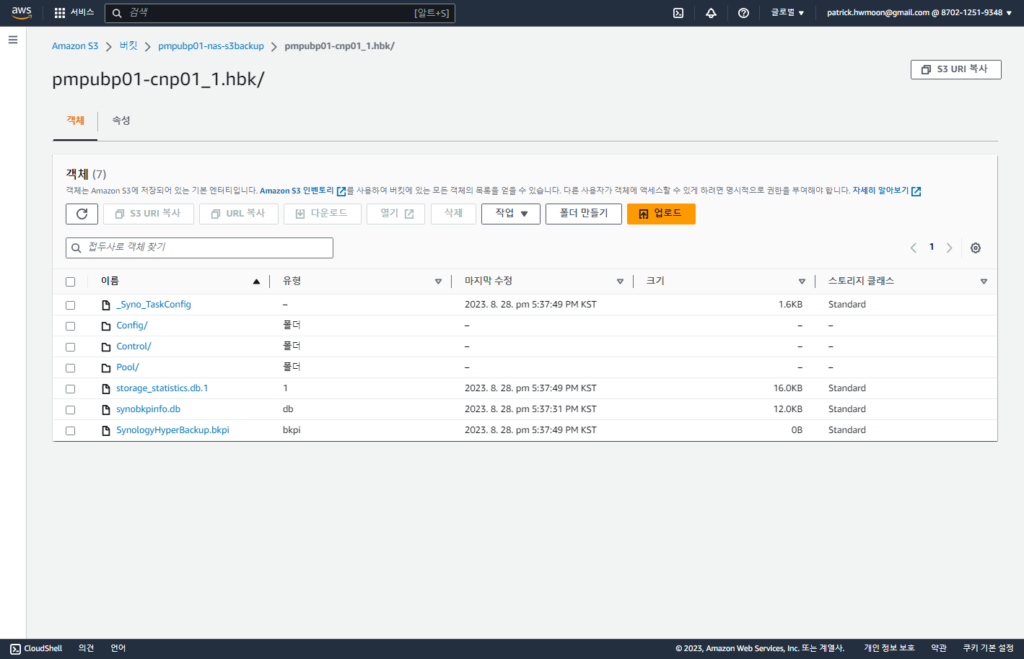1024x659 pixels.
Task: Click the orange 업로드 button
Action: coord(661,214)
